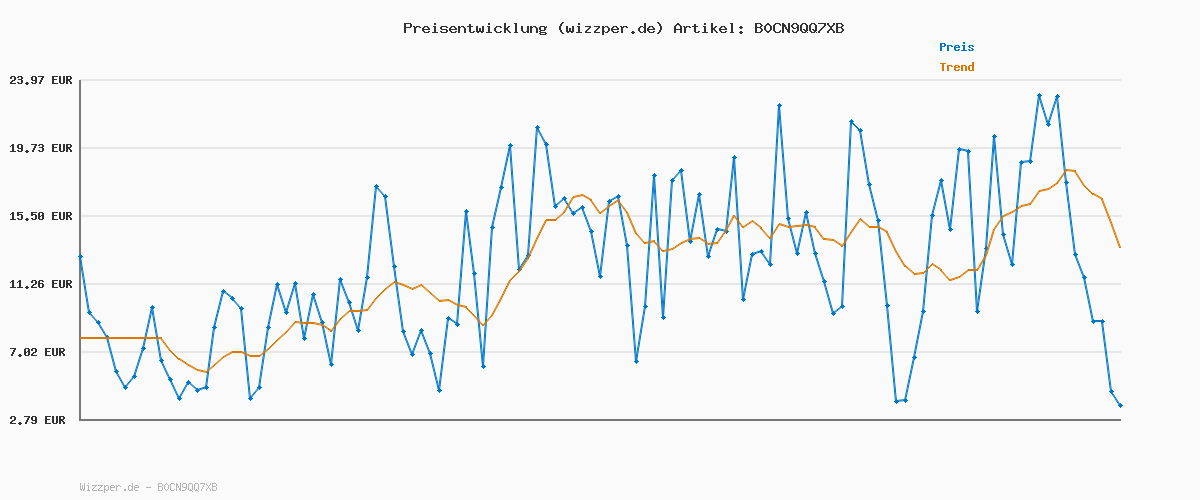
Task: Click the 7.02 EUR axis label
Action: [41, 352]
